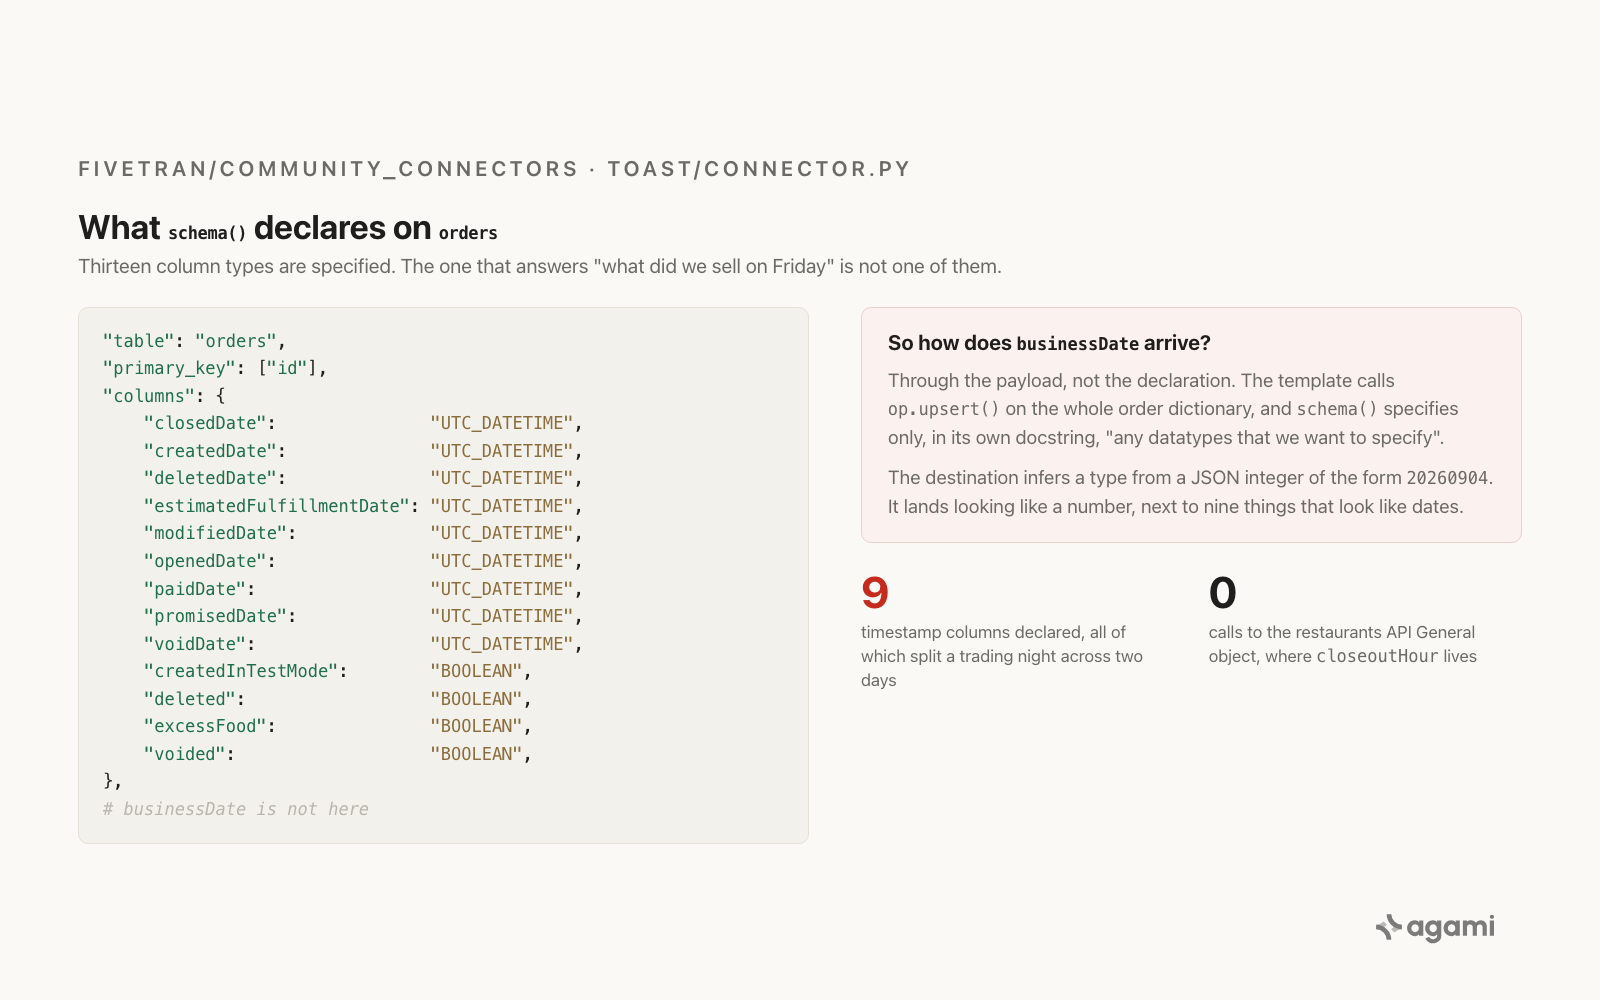The width and height of the screenshot is (1600, 1000).
Task: Click the "voided" key
Action: 184,754
